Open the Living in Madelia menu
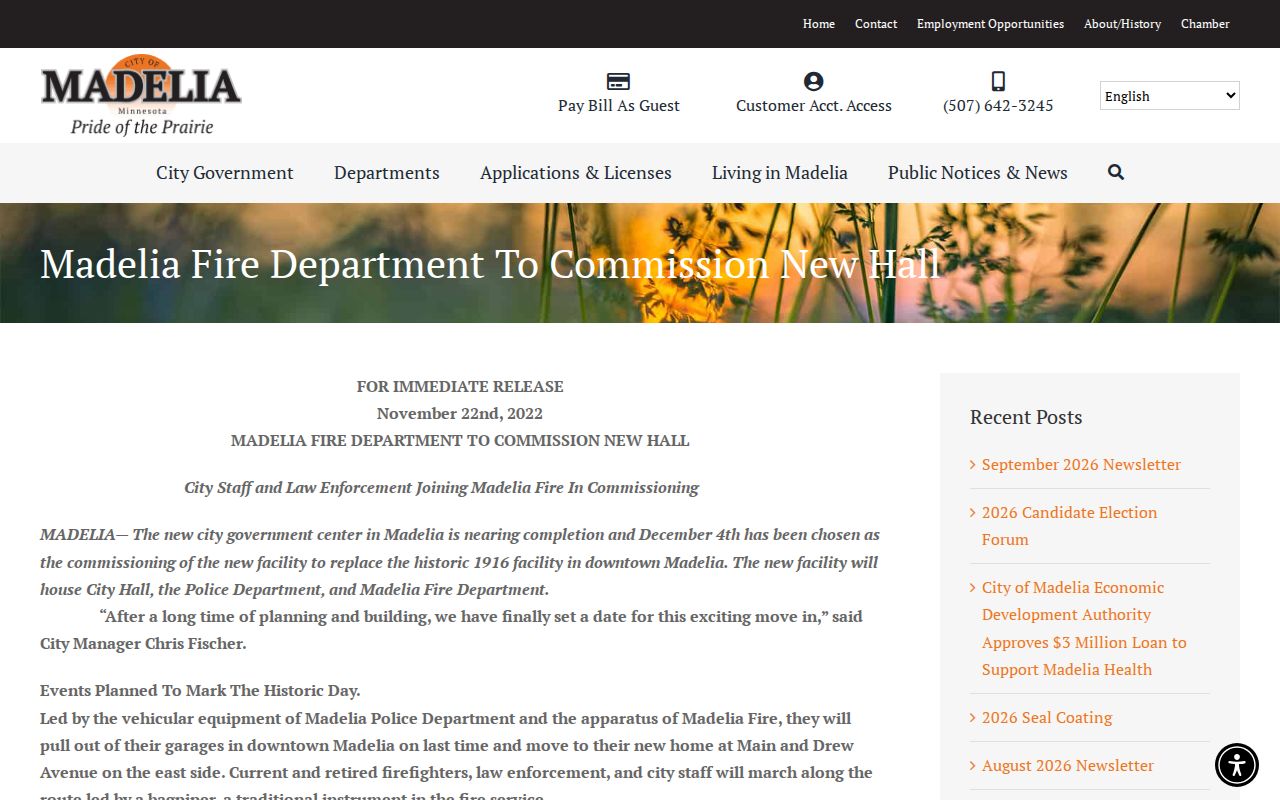This screenshot has width=1280, height=800. [780, 173]
